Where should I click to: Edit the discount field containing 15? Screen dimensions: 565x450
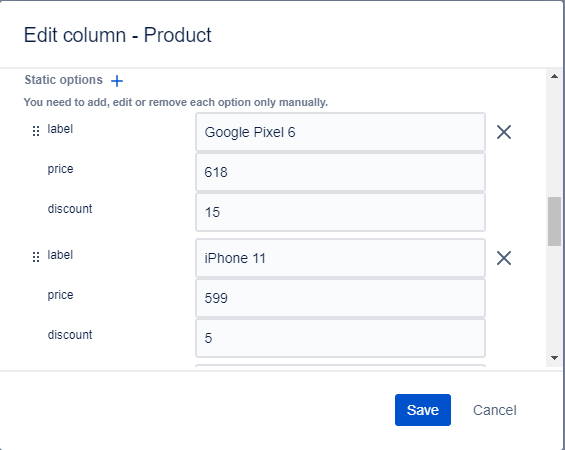click(x=341, y=212)
